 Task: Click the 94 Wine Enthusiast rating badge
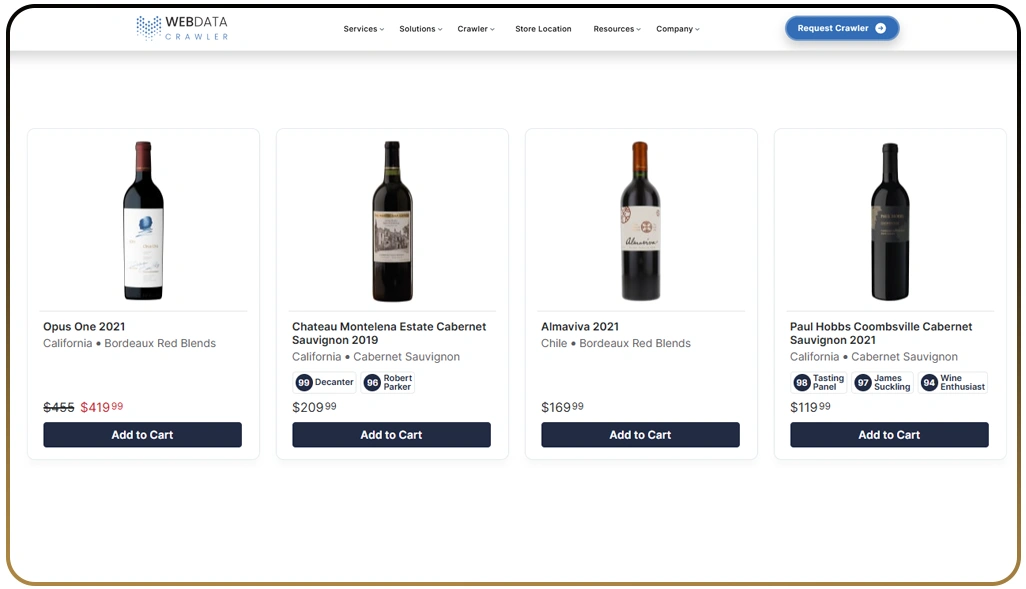pos(953,382)
